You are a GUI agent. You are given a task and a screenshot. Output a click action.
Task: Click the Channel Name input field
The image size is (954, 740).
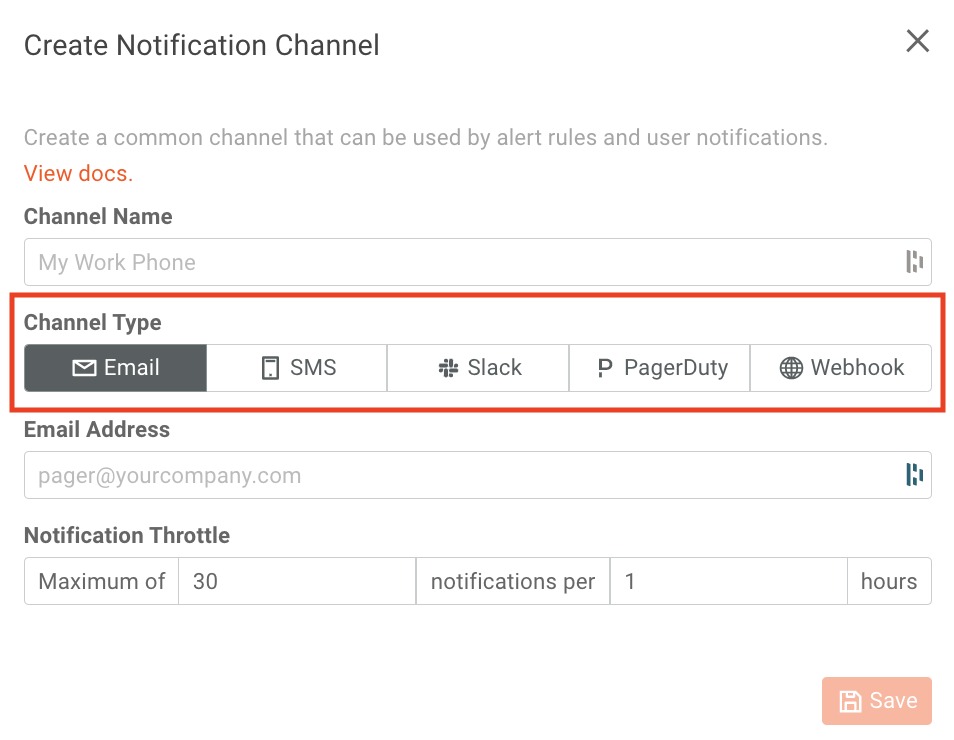[450, 262]
